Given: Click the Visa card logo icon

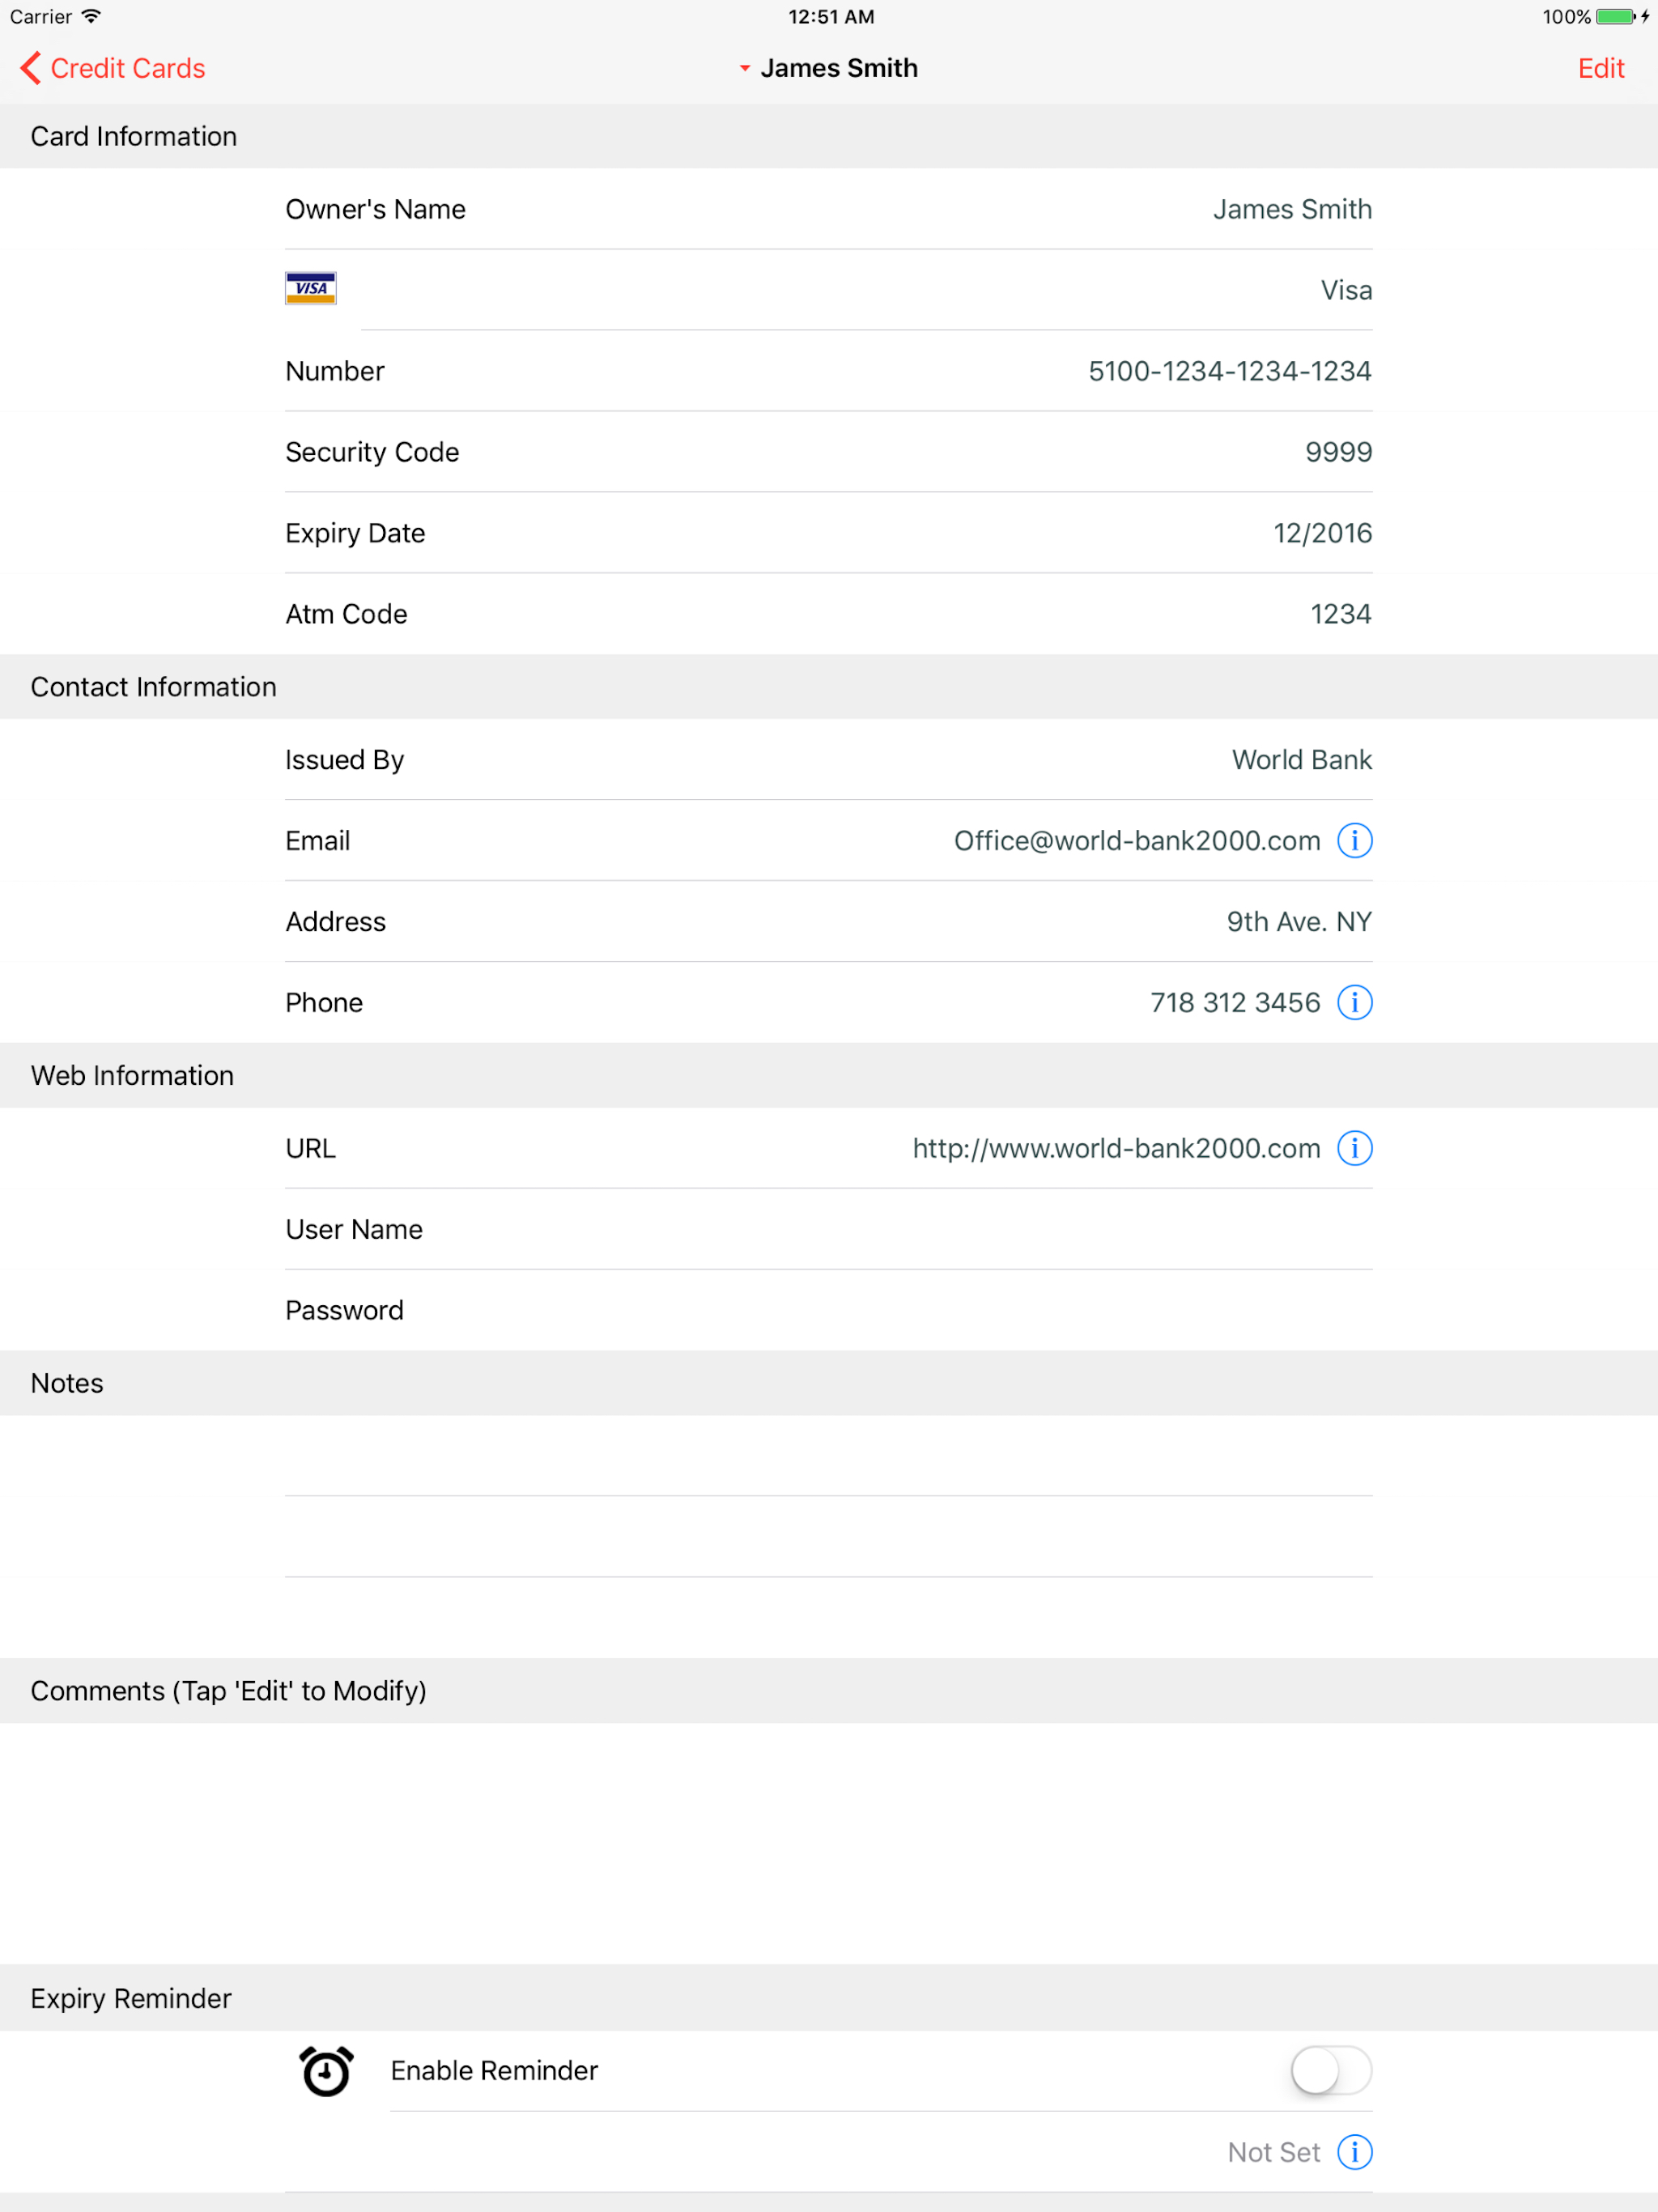Looking at the screenshot, I should pos(311,289).
